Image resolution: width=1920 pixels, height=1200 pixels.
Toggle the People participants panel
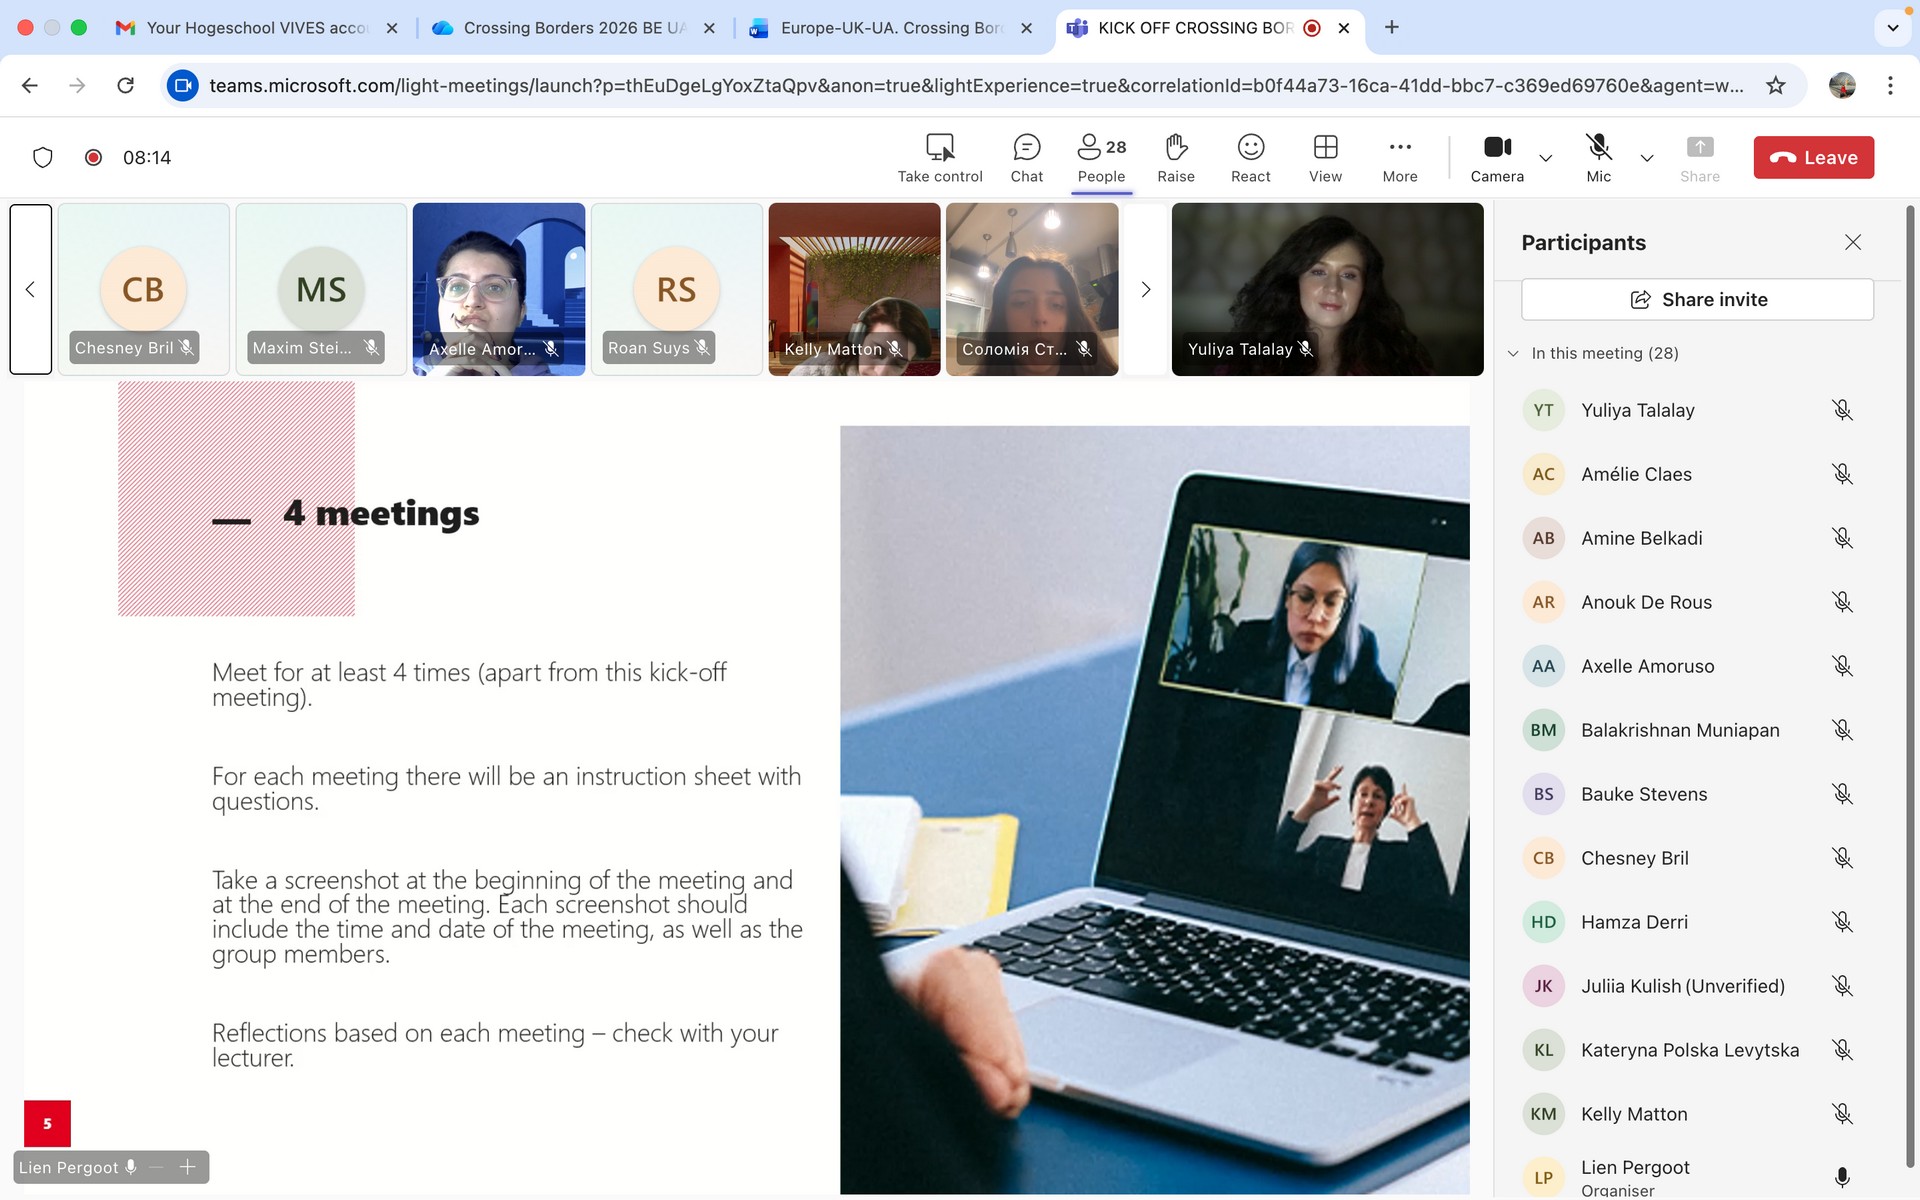tap(1101, 158)
